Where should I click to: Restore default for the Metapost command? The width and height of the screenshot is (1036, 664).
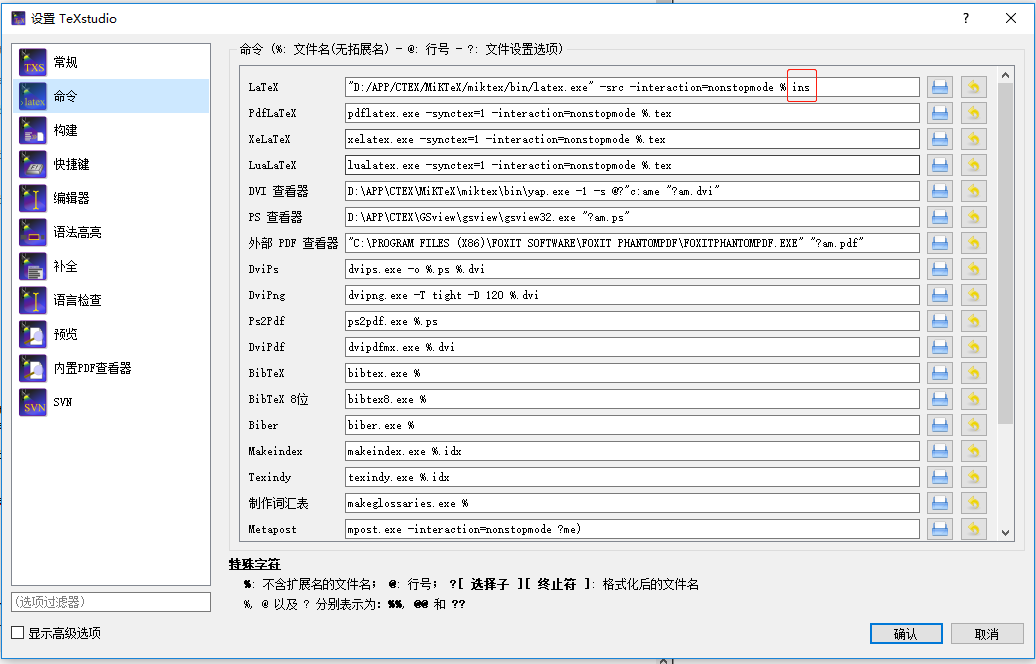point(973,528)
